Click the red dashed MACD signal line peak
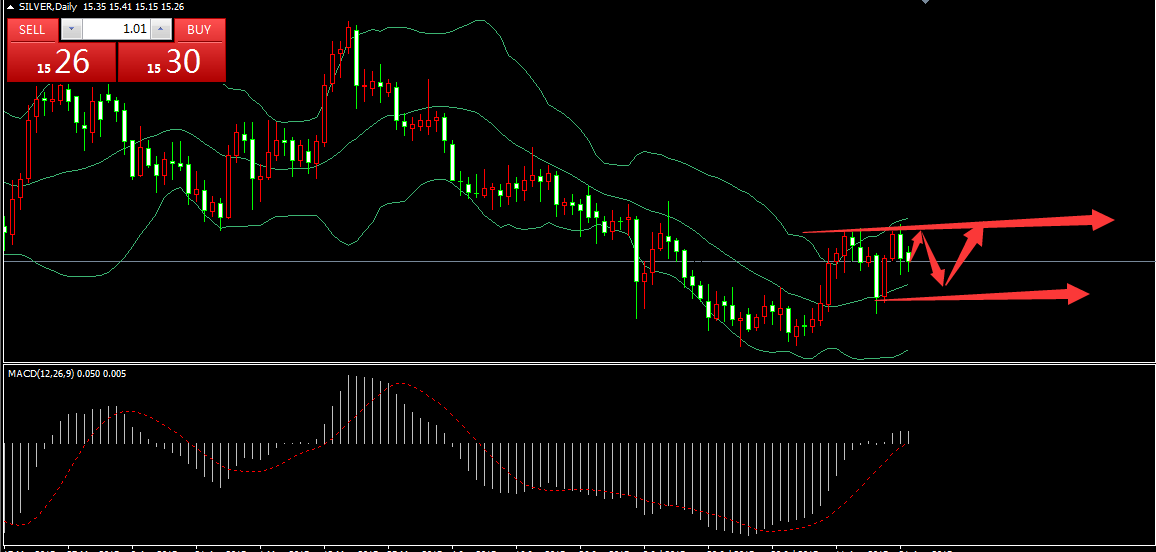Image resolution: width=1156 pixels, height=552 pixels. coord(400,384)
